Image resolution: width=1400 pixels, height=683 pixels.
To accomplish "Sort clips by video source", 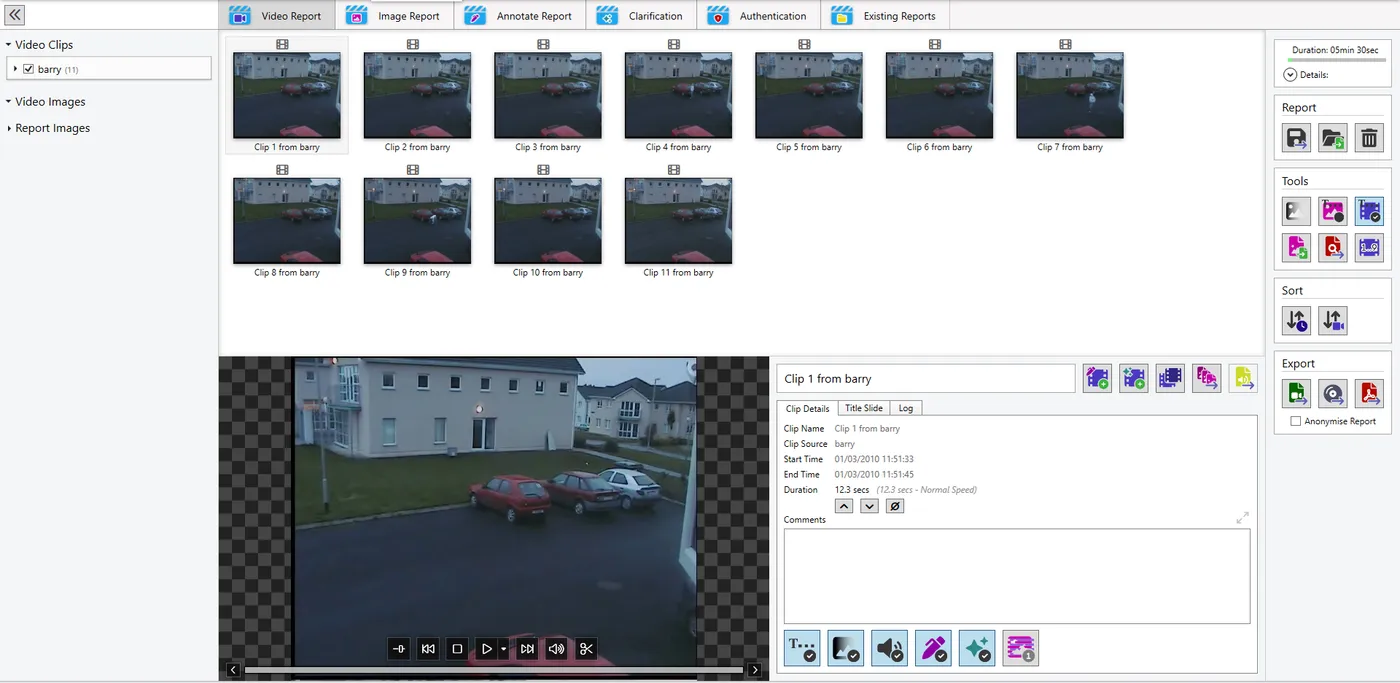I will [1333, 320].
